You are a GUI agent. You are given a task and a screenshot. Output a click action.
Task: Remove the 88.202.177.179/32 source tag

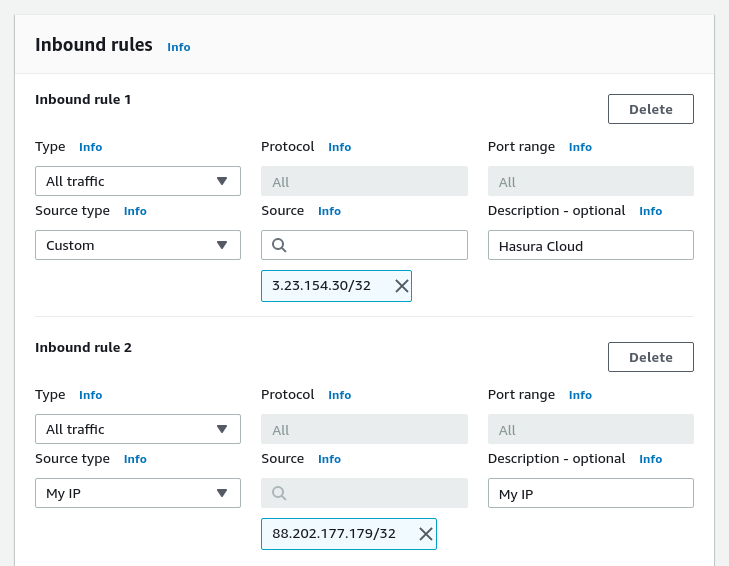coord(426,534)
